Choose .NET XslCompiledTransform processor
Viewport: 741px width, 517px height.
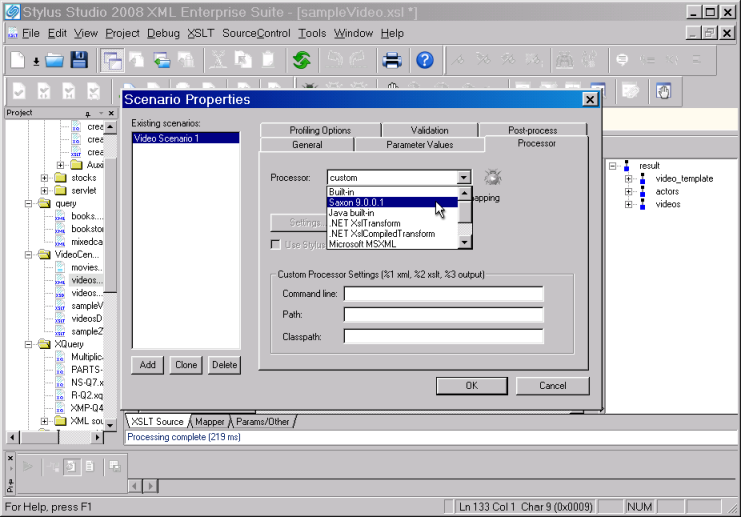click(392, 233)
